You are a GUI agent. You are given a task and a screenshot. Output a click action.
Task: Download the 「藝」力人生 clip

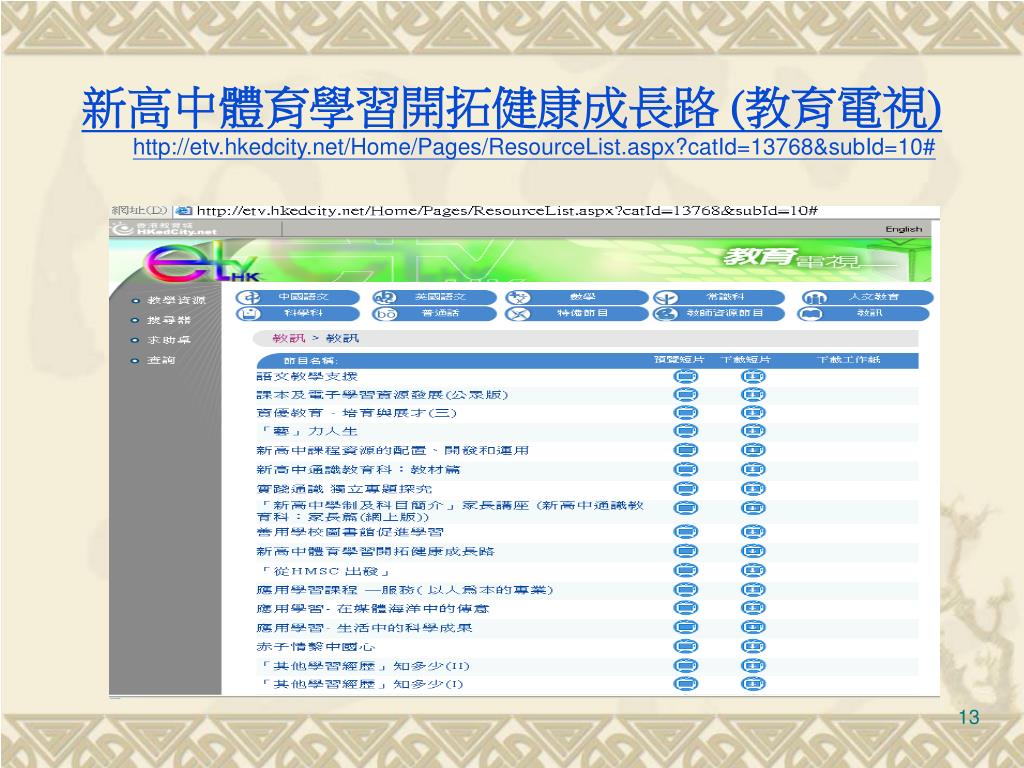[x=753, y=431]
